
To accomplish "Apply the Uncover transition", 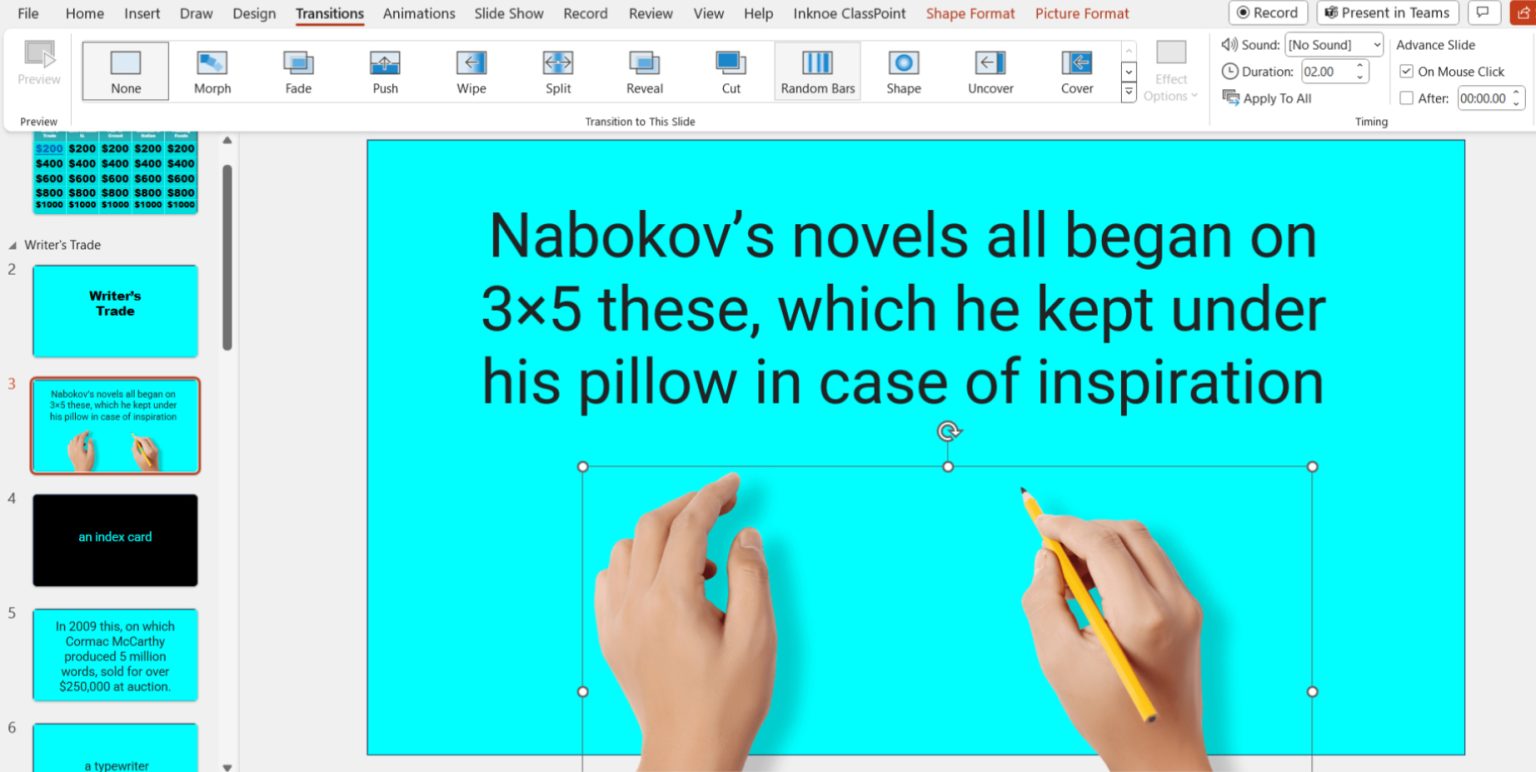I will tap(989, 70).
